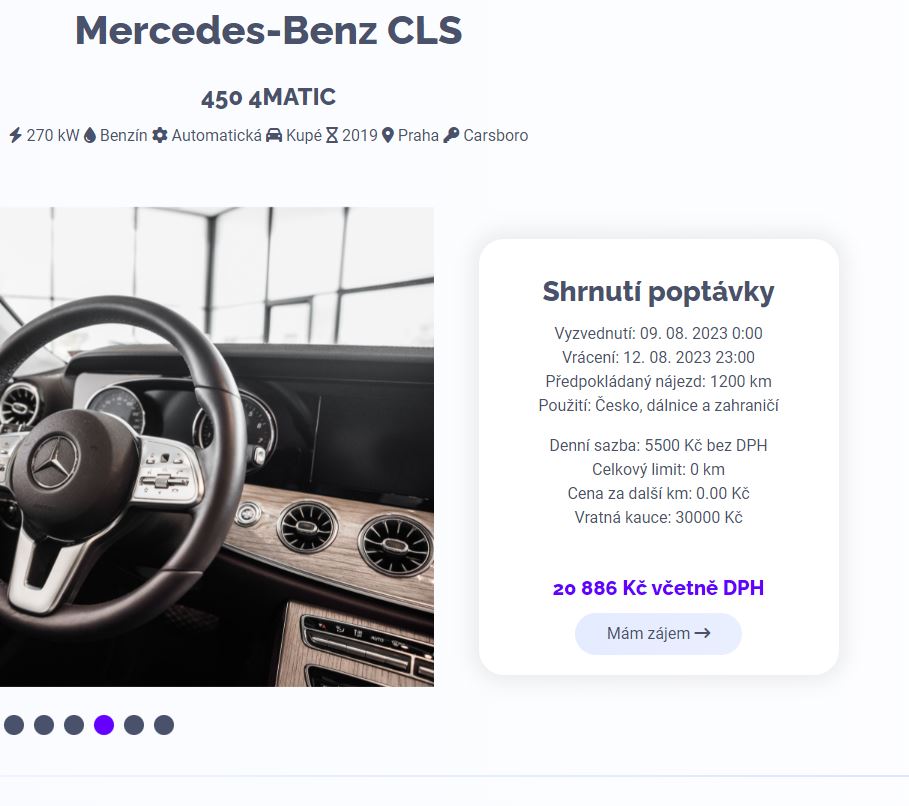The height and width of the screenshot is (806, 909).
Task: Click the 20 886 Kč total price
Action: coord(658,588)
